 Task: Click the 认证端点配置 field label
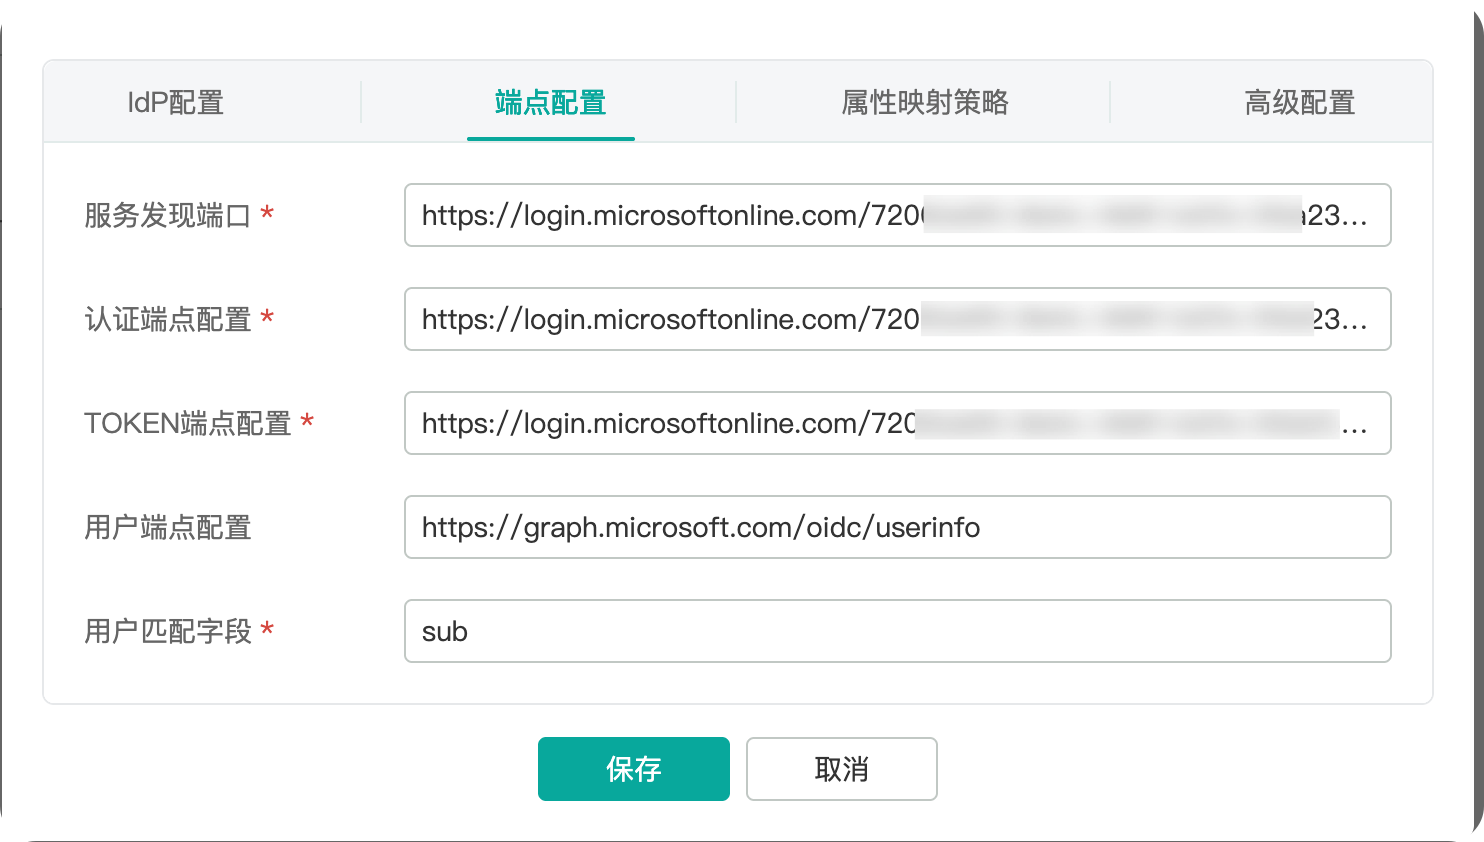pos(165,319)
